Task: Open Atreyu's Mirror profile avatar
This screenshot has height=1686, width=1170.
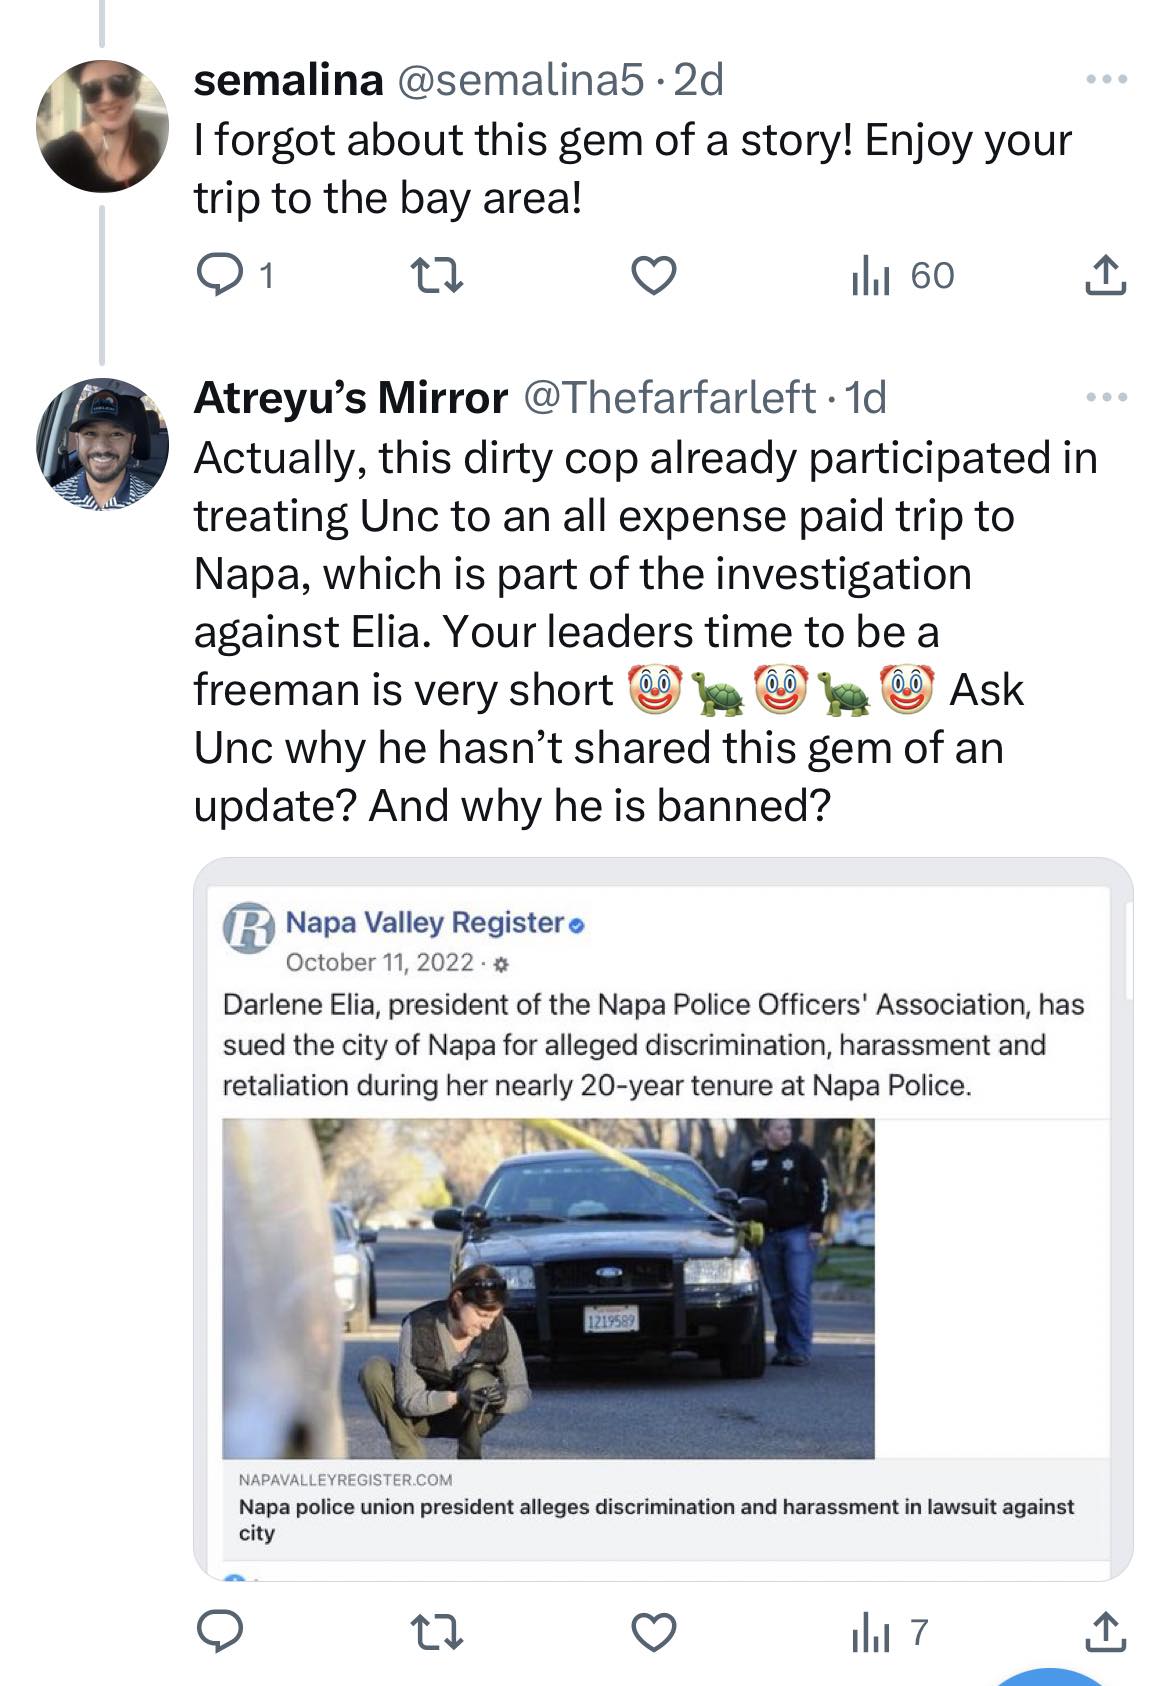Action: [102, 443]
